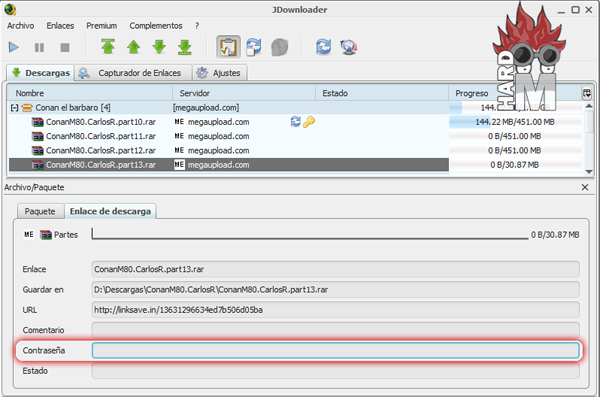Click the URL field with the linksave.in link

click(336, 310)
